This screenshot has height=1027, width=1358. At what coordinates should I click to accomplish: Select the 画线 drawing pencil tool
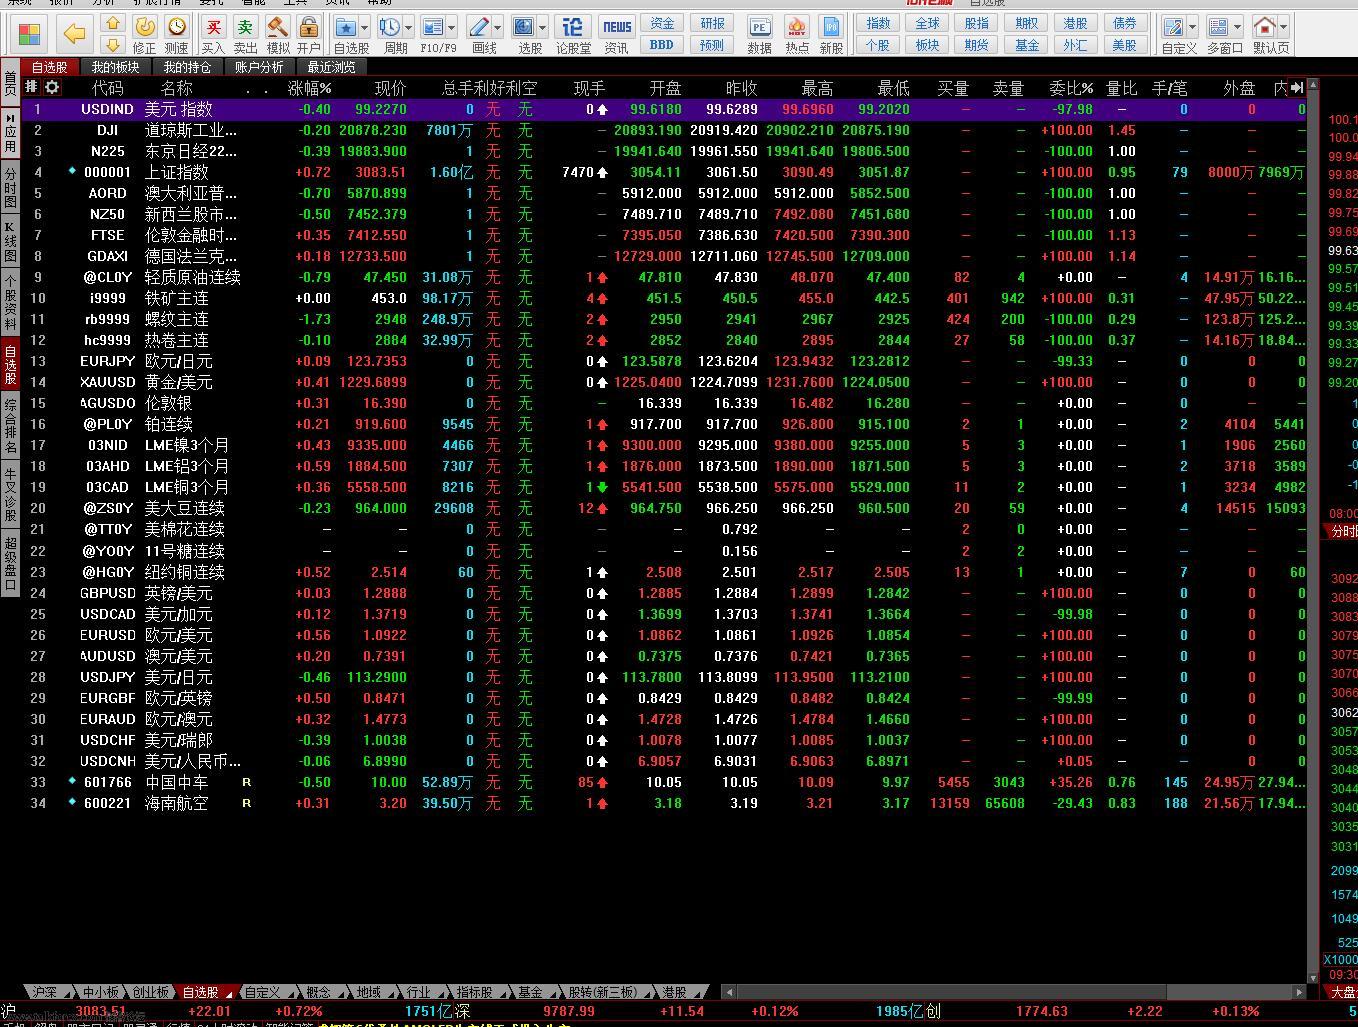479,27
